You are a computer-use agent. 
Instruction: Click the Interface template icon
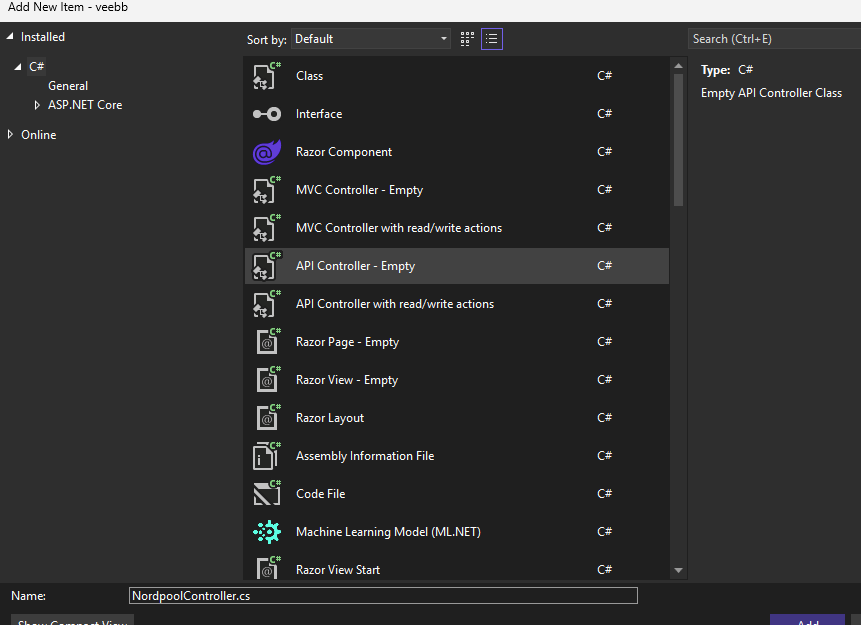(266, 114)
